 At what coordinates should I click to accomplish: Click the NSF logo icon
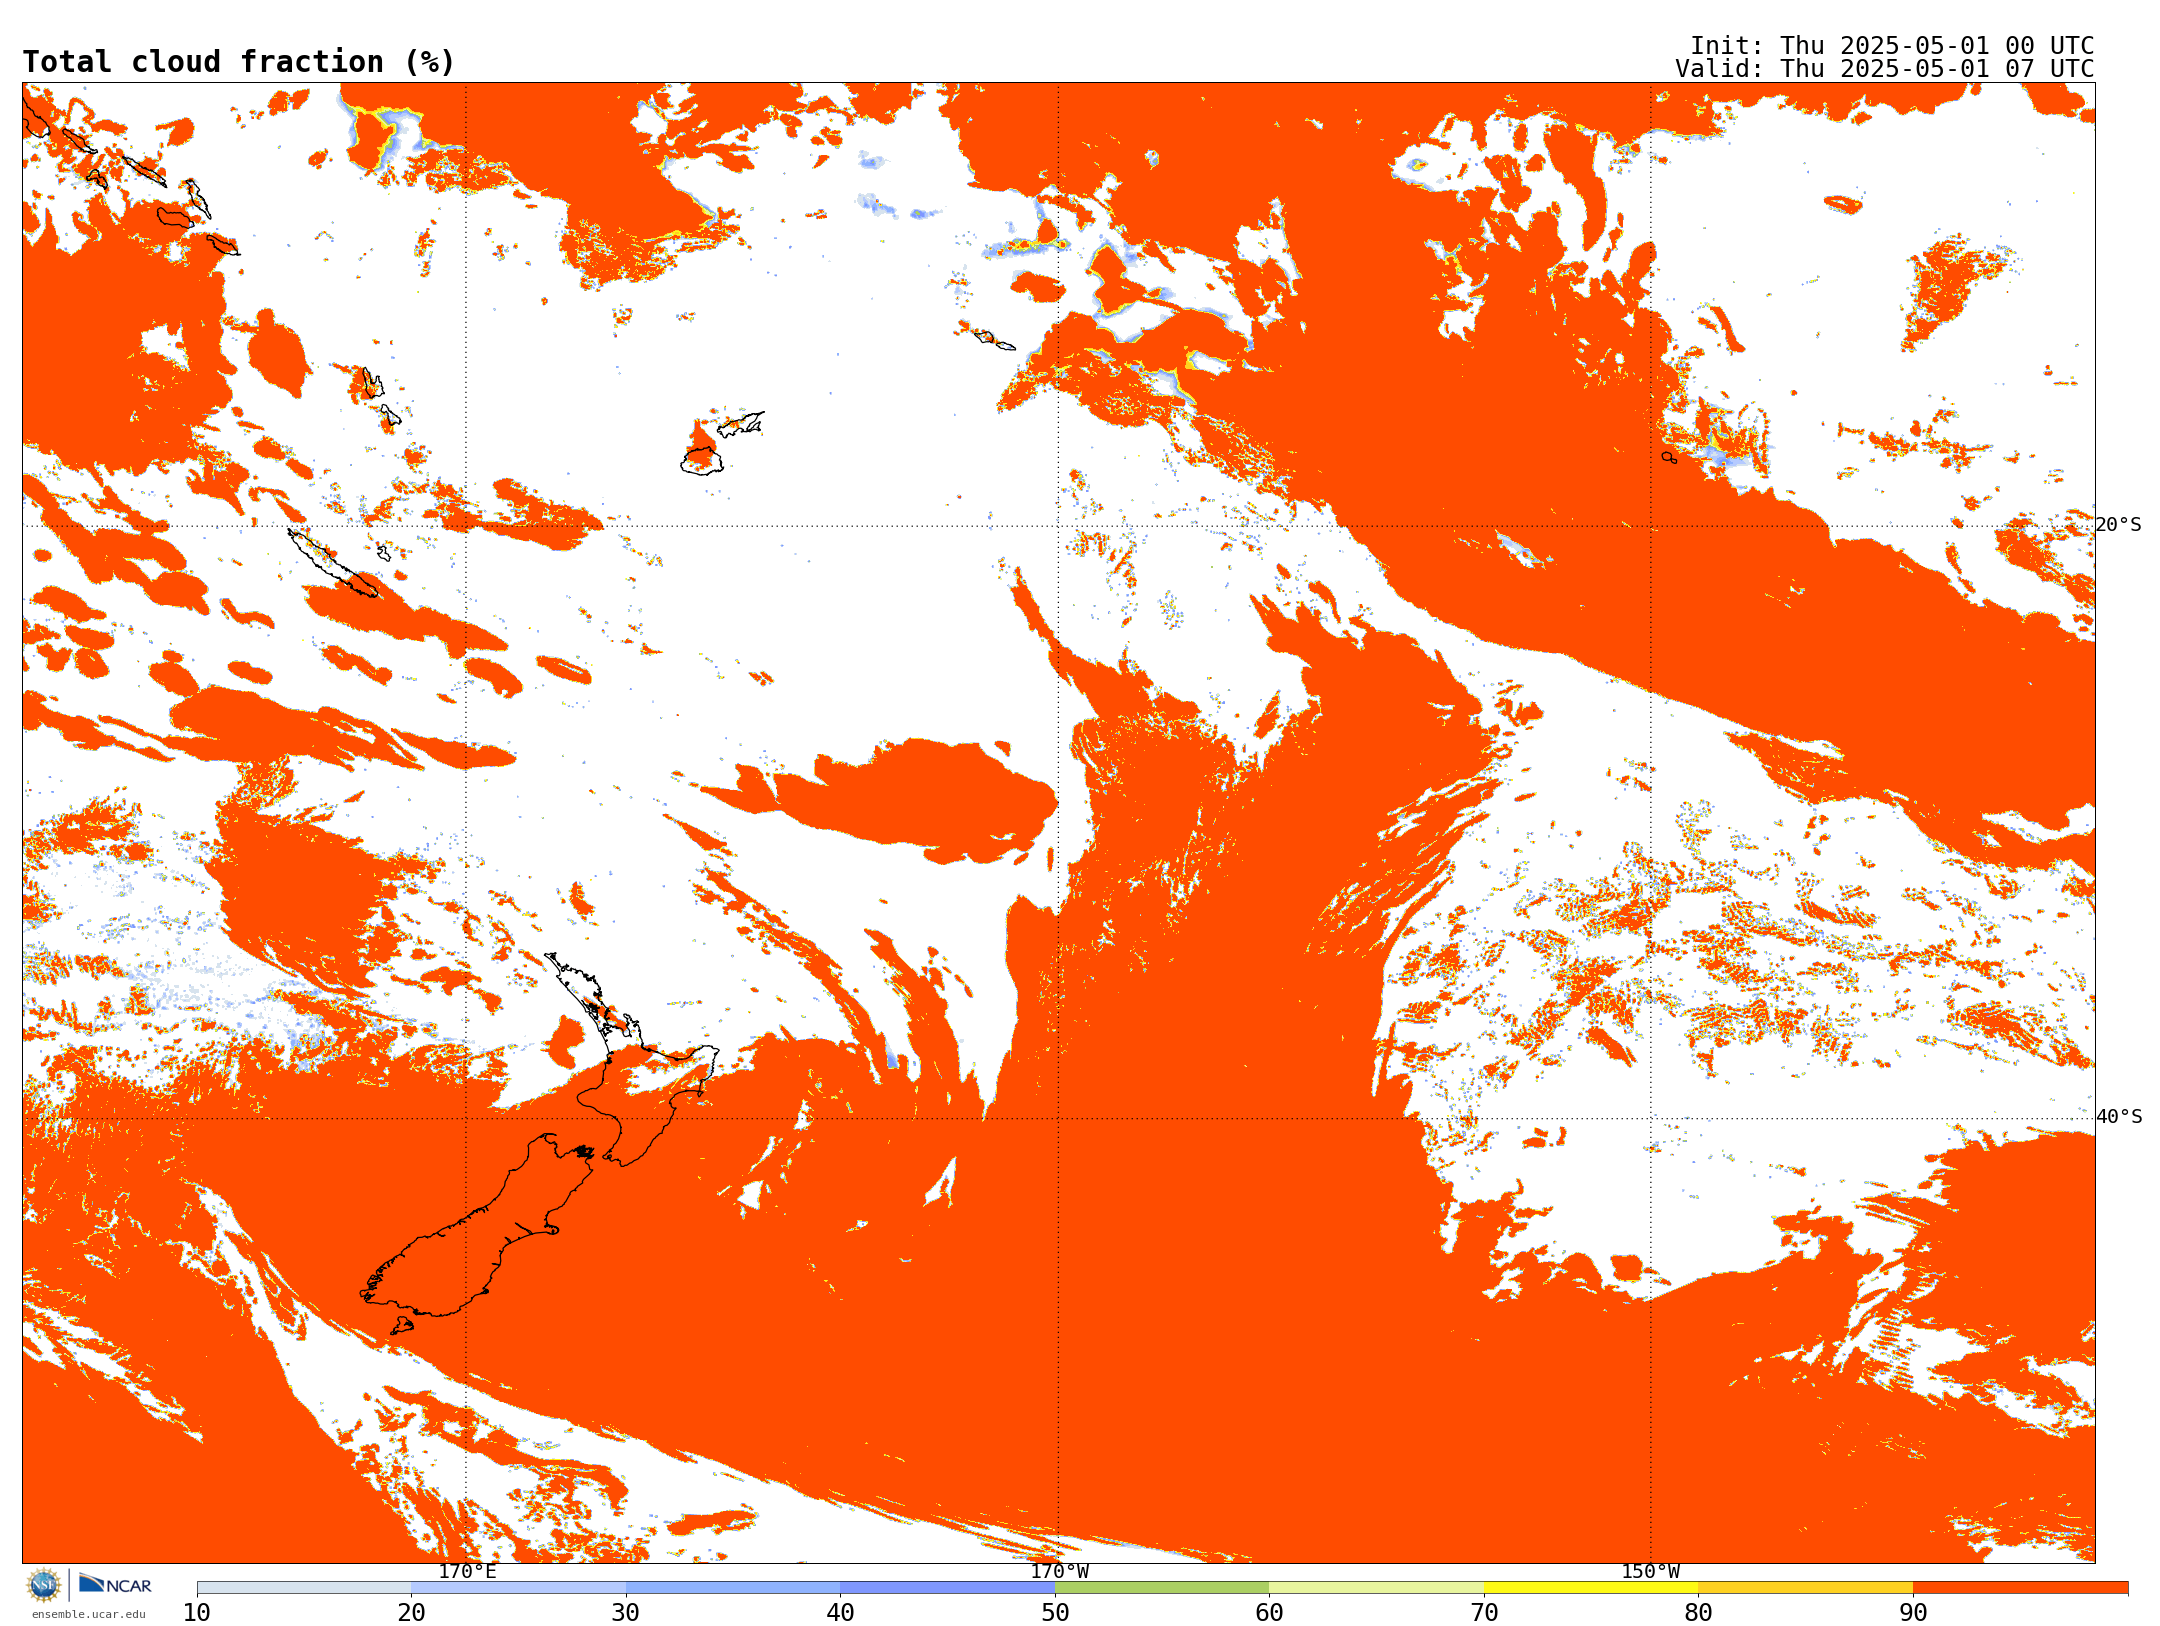point(43,1585)
